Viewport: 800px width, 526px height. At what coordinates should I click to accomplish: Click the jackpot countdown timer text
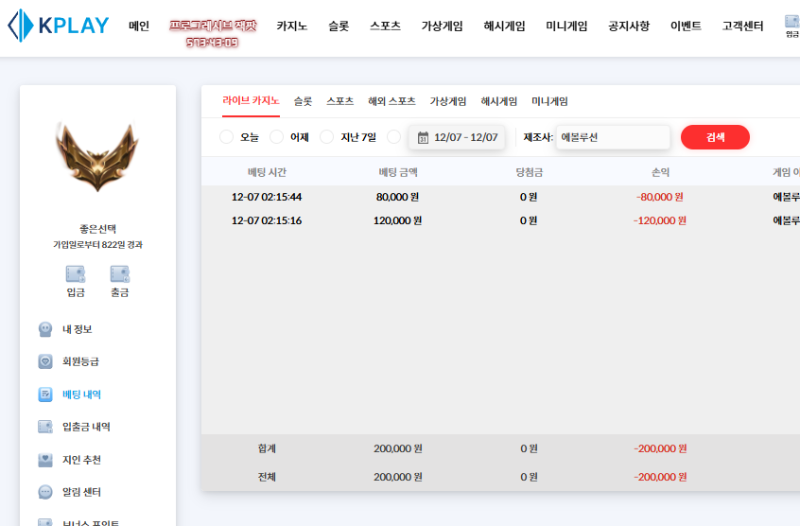click(x=212, y=42)
